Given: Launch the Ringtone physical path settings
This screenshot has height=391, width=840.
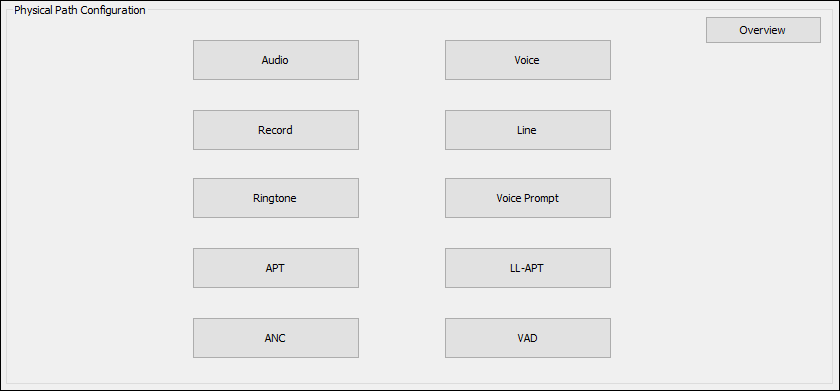Looking at the screenshot, I should point(276,198).
